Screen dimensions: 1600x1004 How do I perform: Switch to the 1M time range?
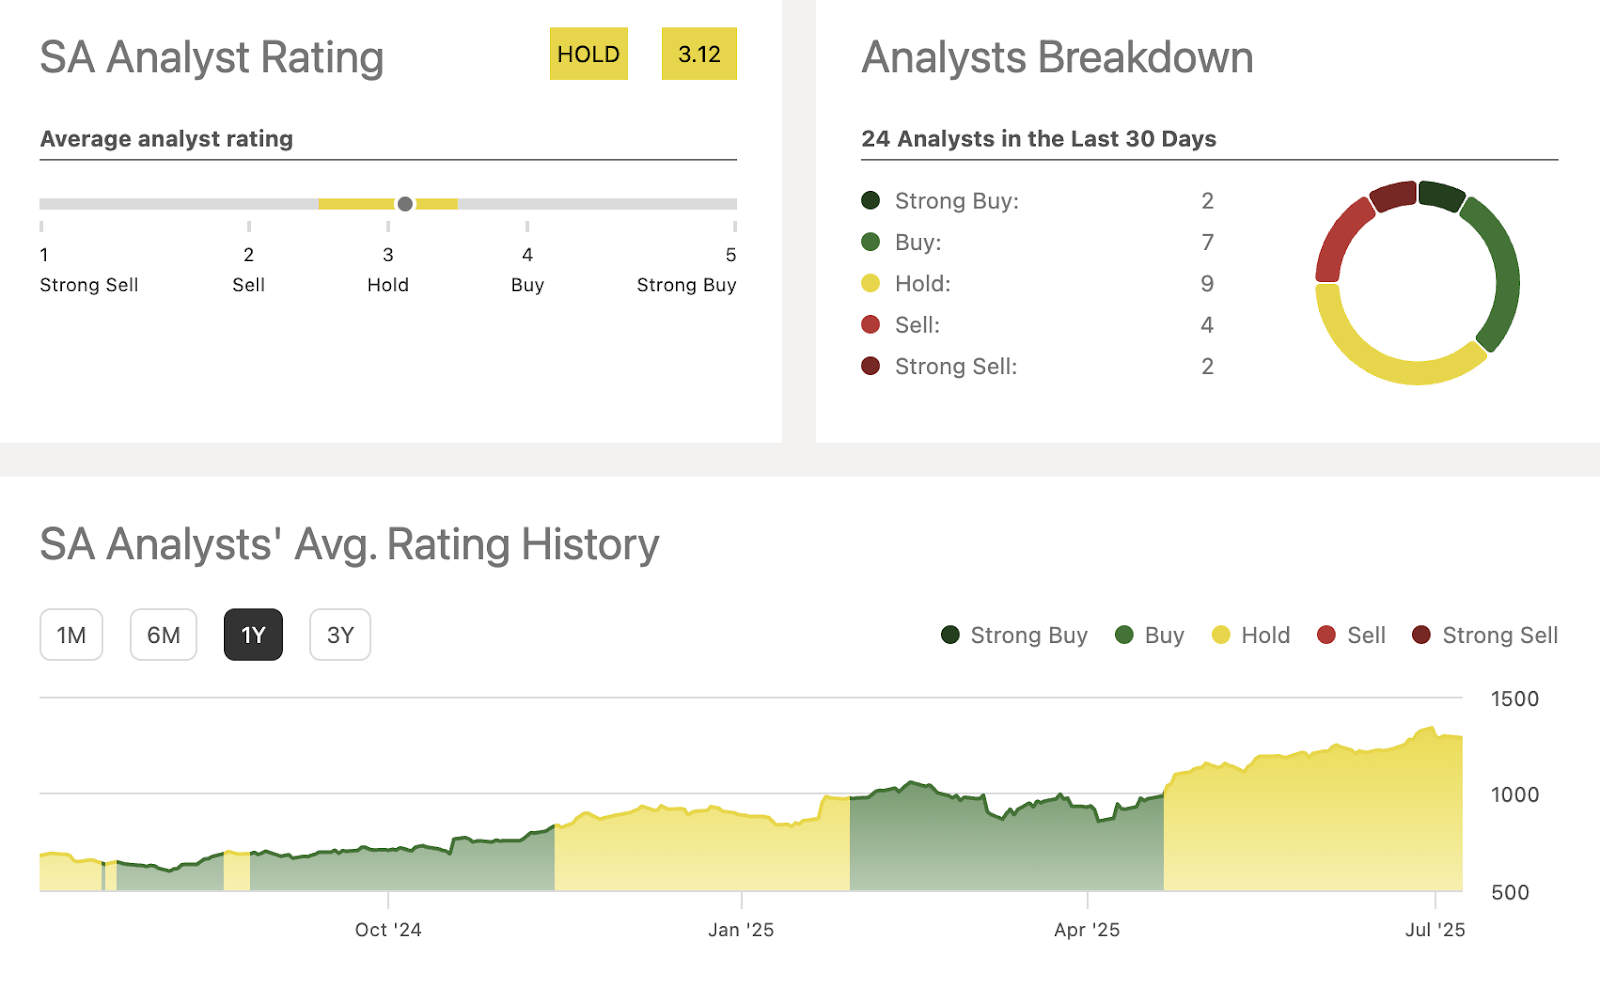pos(71,634)
